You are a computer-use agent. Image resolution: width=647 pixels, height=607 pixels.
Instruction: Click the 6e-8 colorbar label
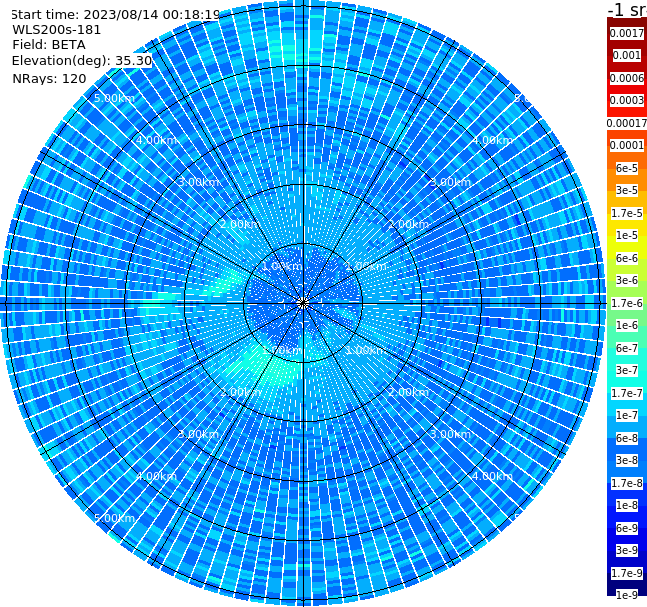click(x=627, y=438)
